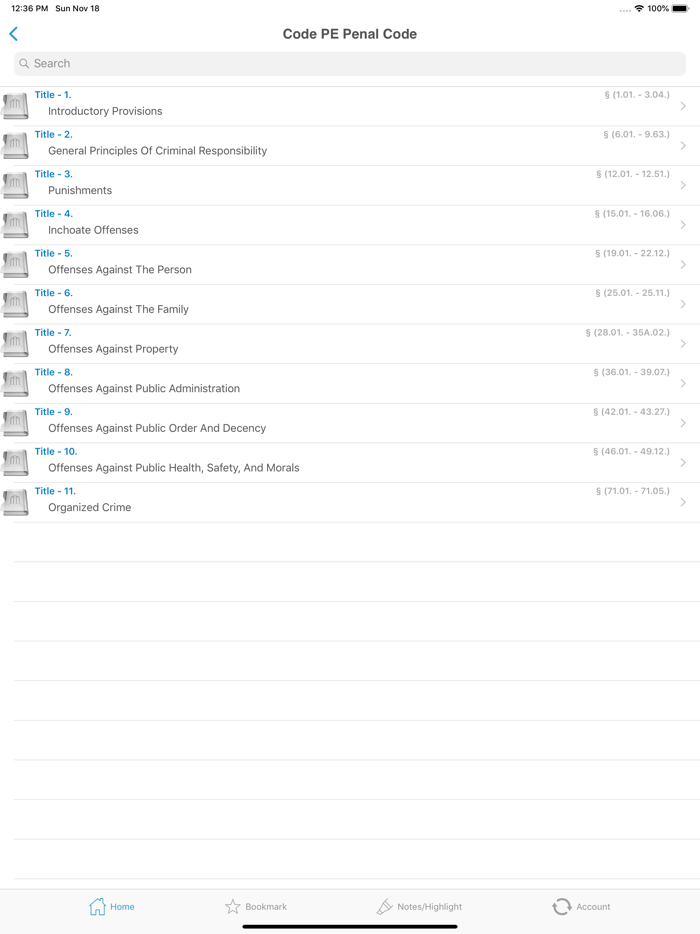Tap the back arrow icon

pos(14,34)
